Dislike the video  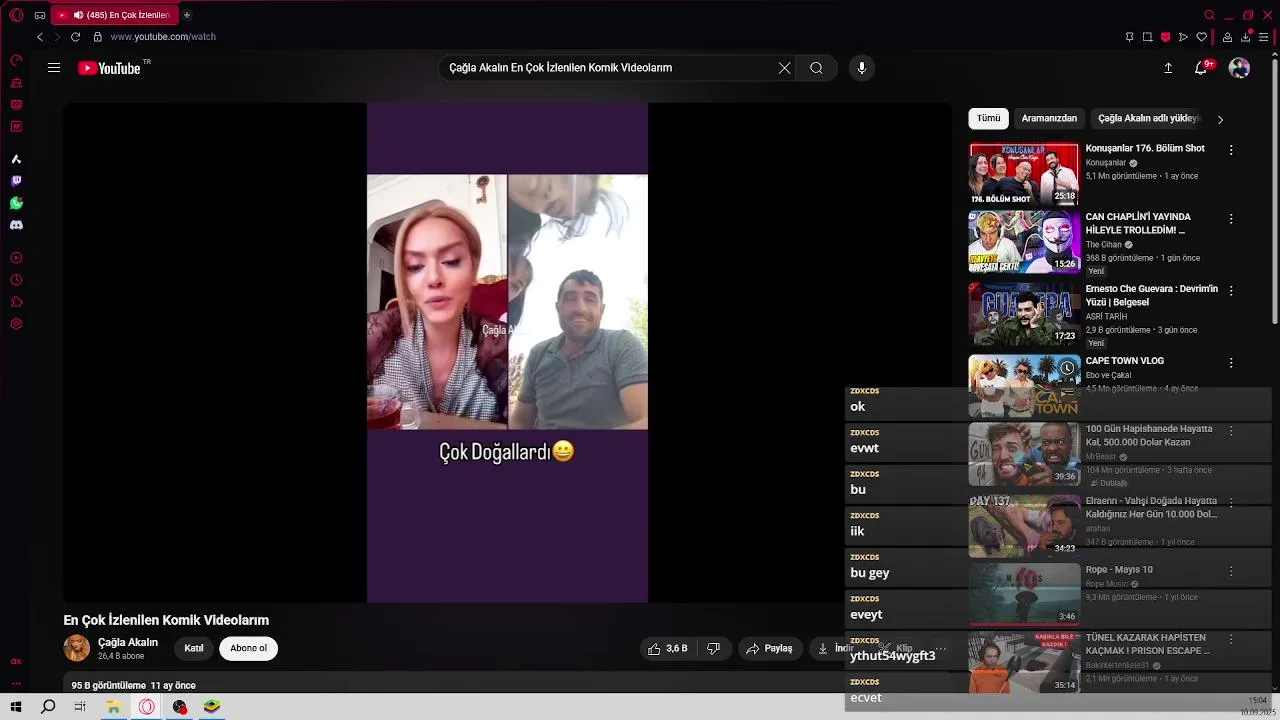[714, 648]
